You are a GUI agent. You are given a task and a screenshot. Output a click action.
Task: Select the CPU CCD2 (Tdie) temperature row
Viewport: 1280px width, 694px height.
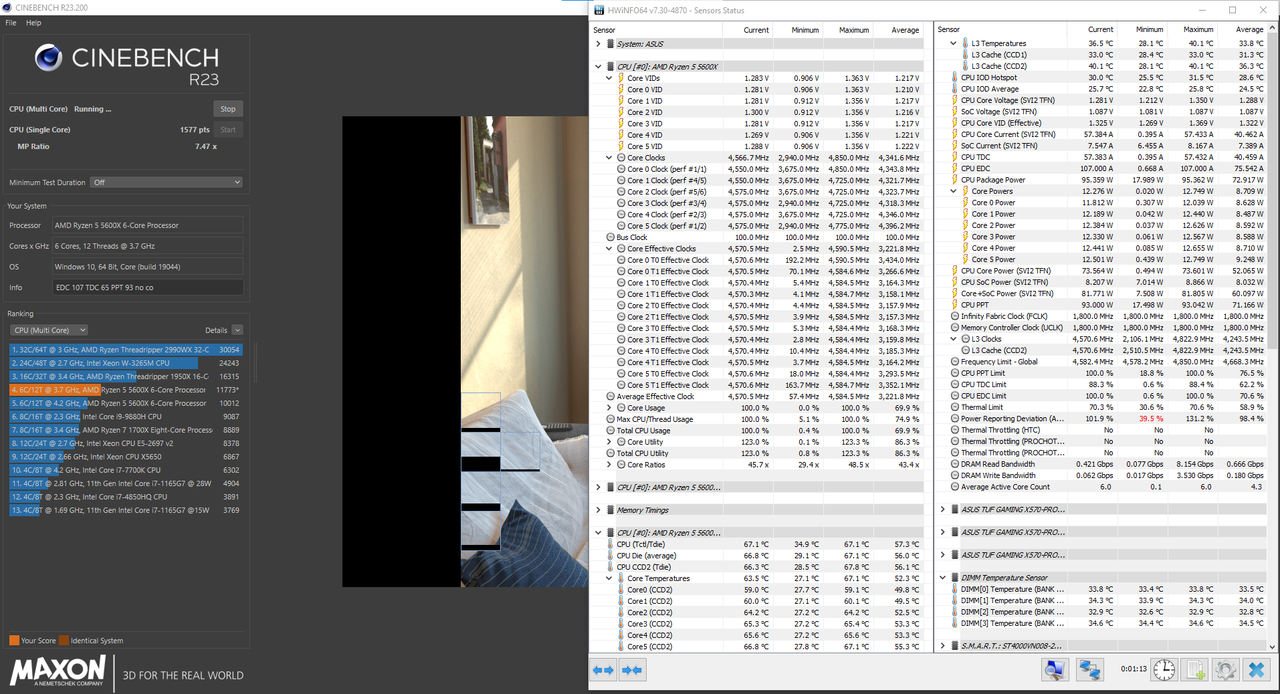click(758, 566)
